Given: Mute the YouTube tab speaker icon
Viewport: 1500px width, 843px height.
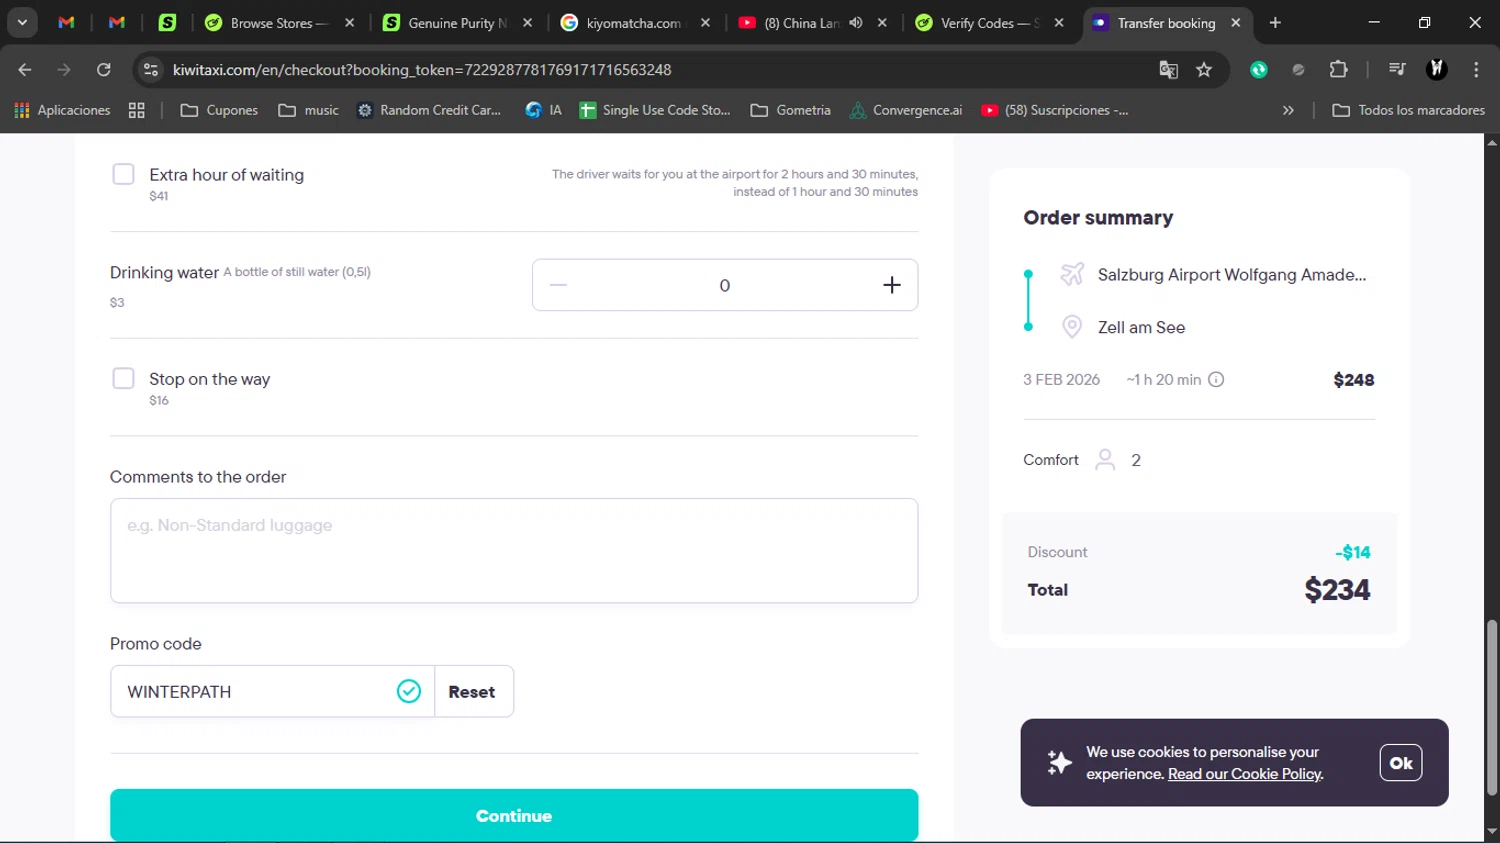Looking at the screenshot, I should click(856, 22).
